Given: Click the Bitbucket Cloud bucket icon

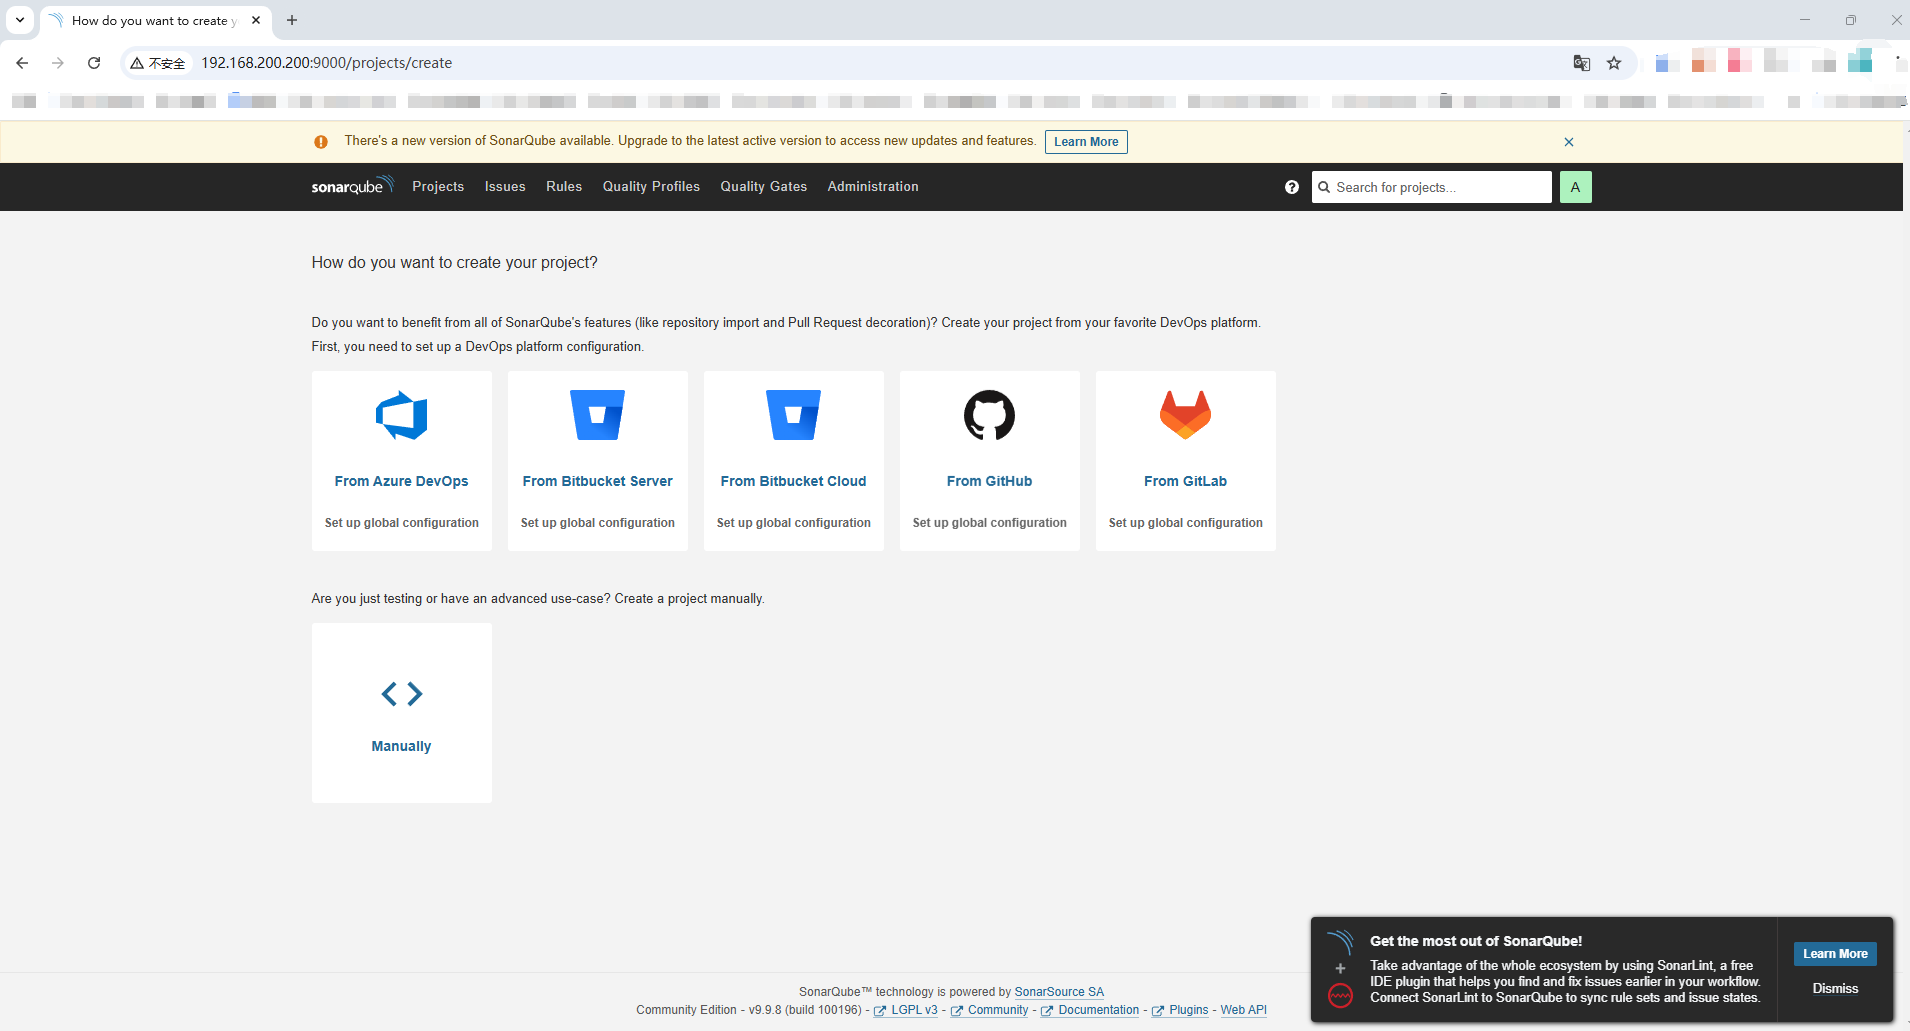Looking at the screenshot, I should tap(793, 415).
